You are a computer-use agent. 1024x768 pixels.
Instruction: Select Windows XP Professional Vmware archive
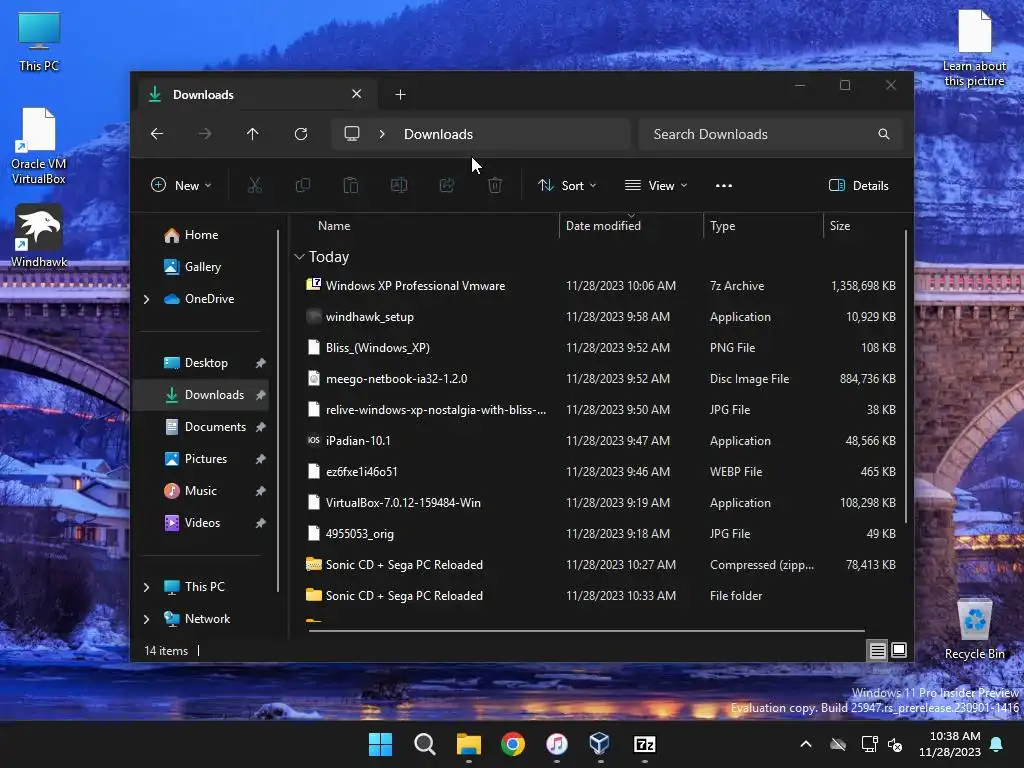601,285
